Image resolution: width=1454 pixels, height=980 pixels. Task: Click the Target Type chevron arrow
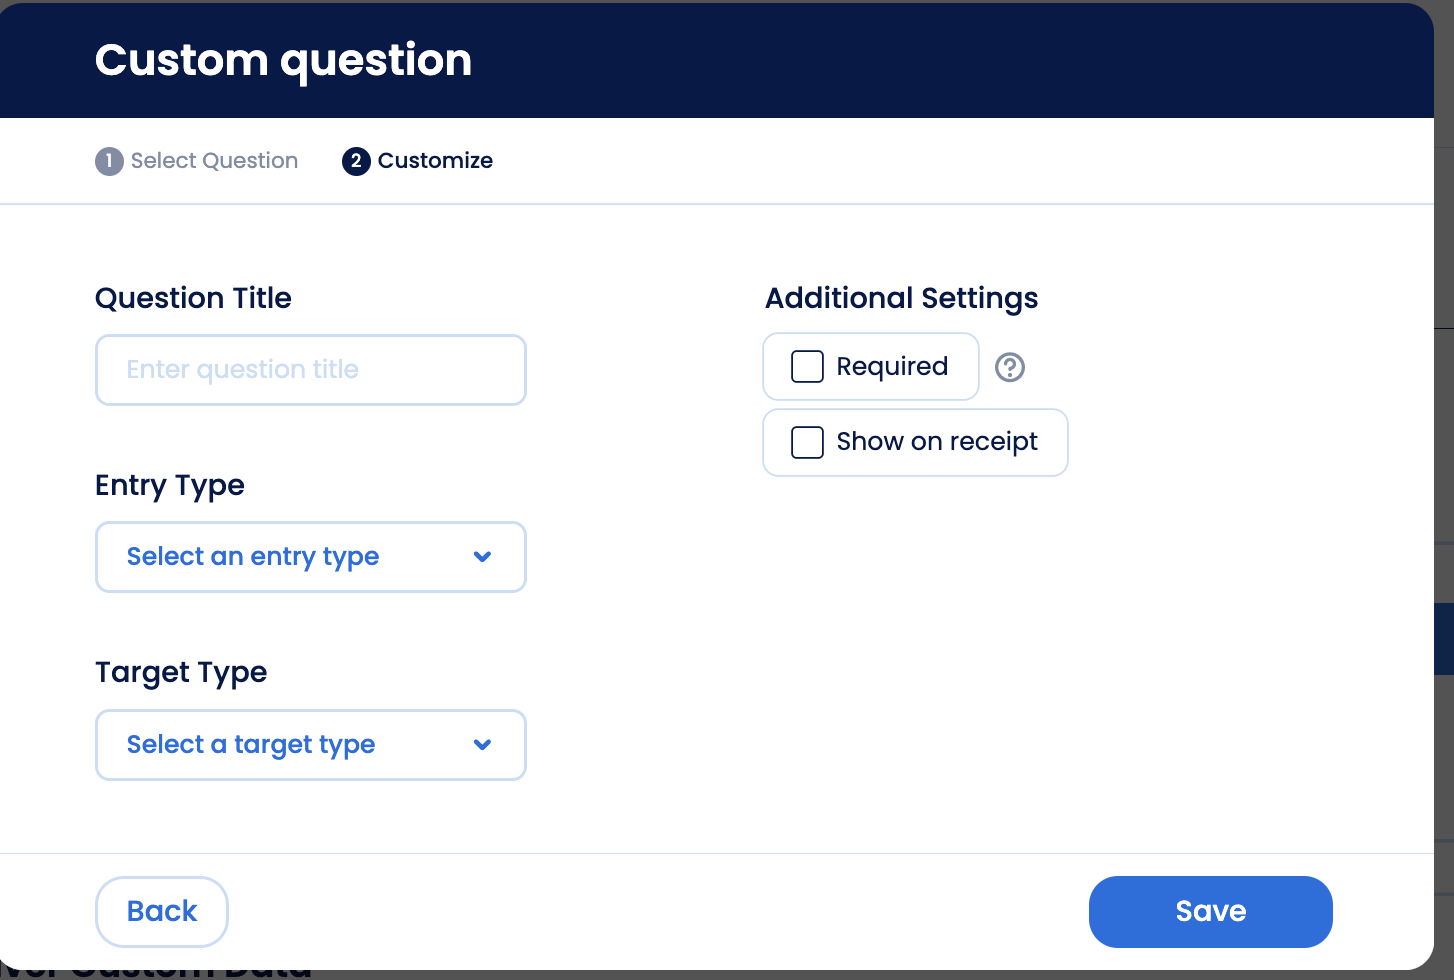pos(483,745)
